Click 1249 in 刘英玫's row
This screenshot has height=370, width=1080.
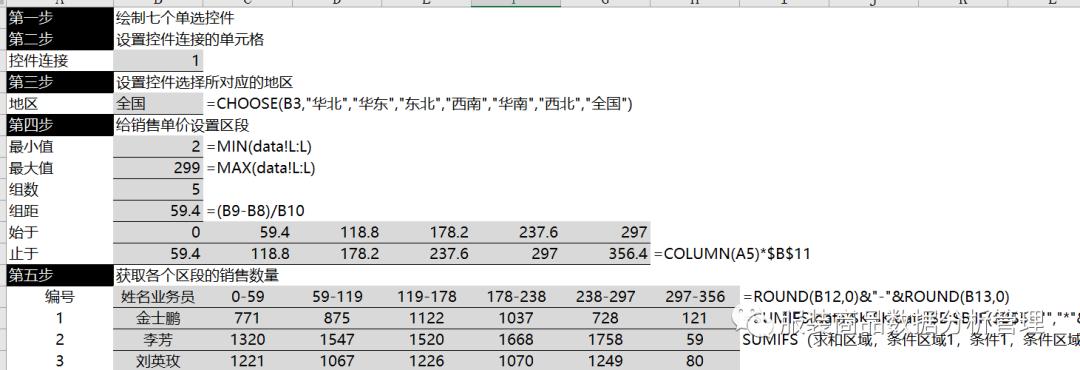[x=605, y=360]
